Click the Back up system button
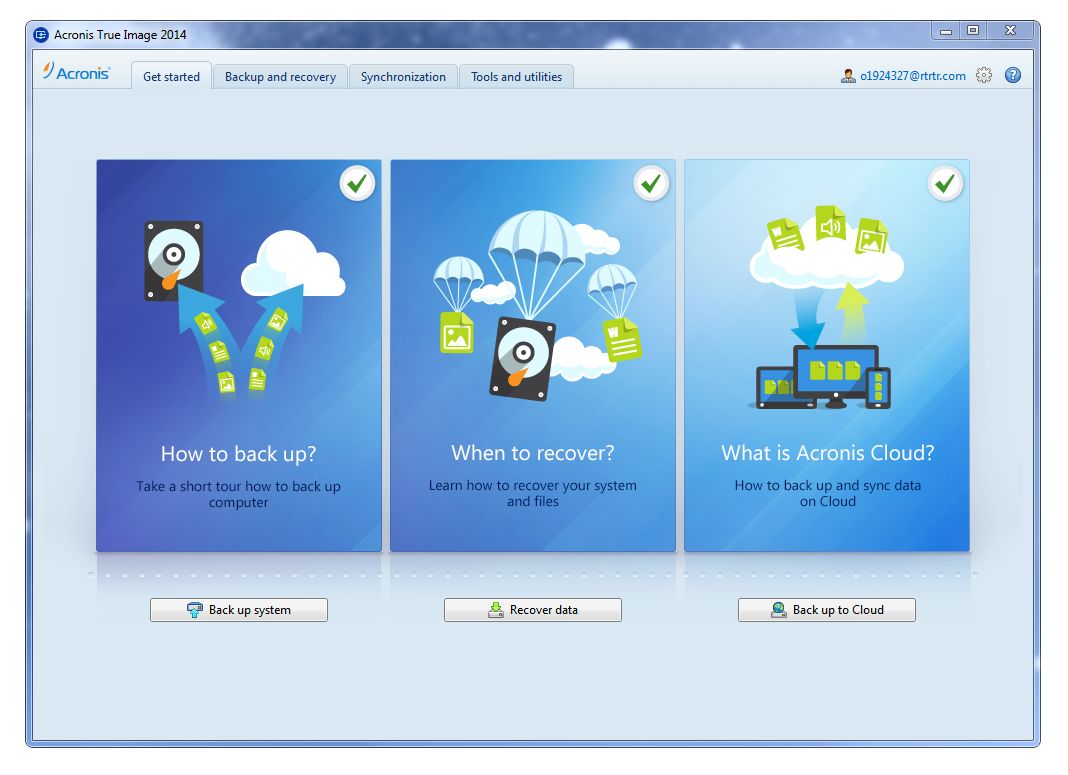The height and width of the screenshot is (775, 1068). click(239, 610)
